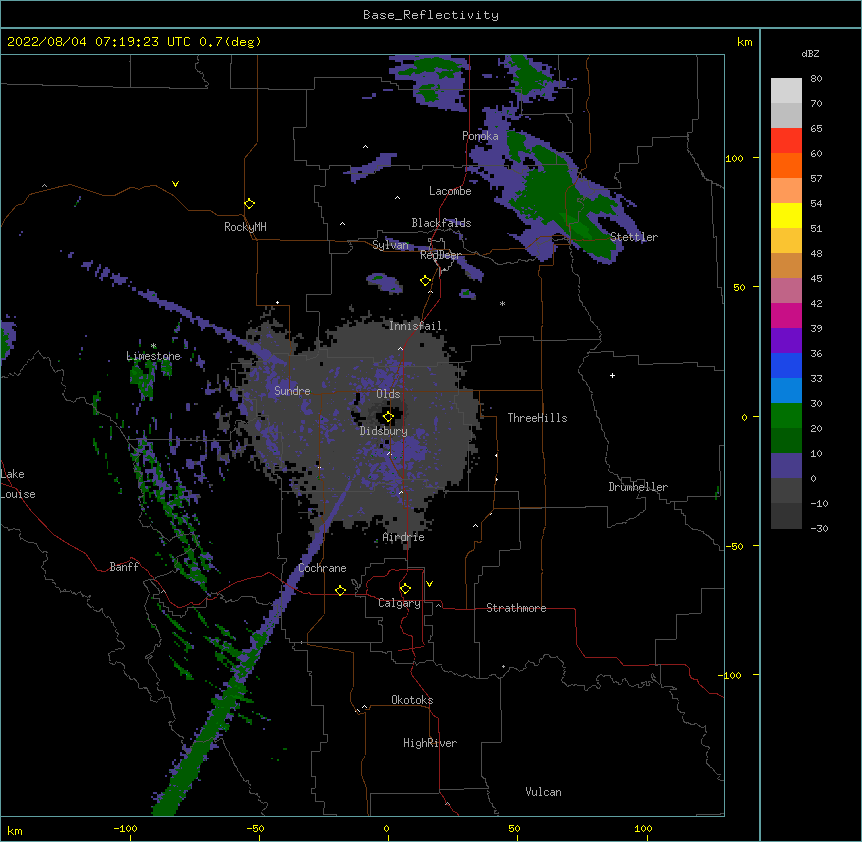
Task: Click the Calgary city label
Action: 399,603
